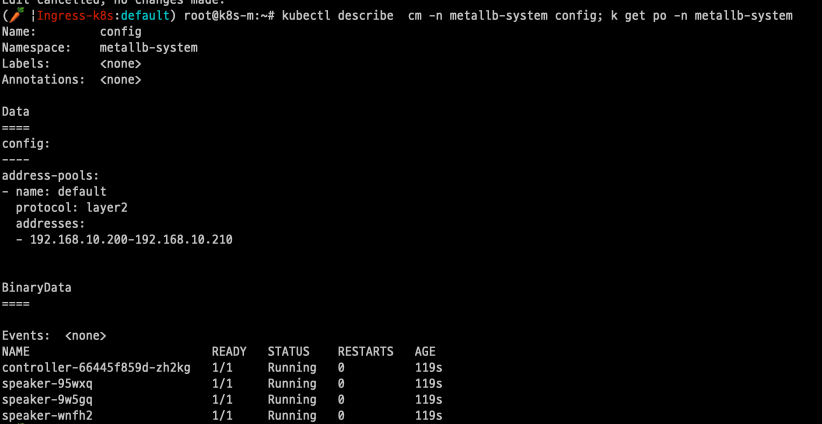Click the '<none>' value next to Events
This screenshot has height=424, width=822.
click(x=85, y=335)
